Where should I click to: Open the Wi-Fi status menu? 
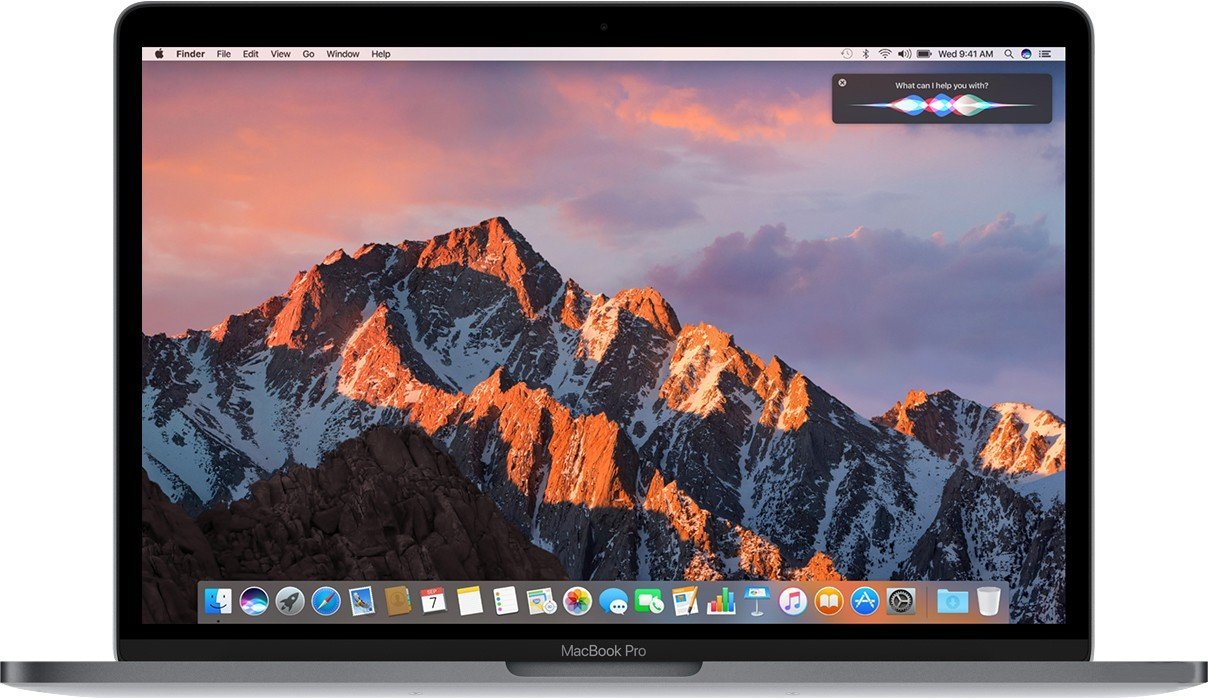point(884,53)
